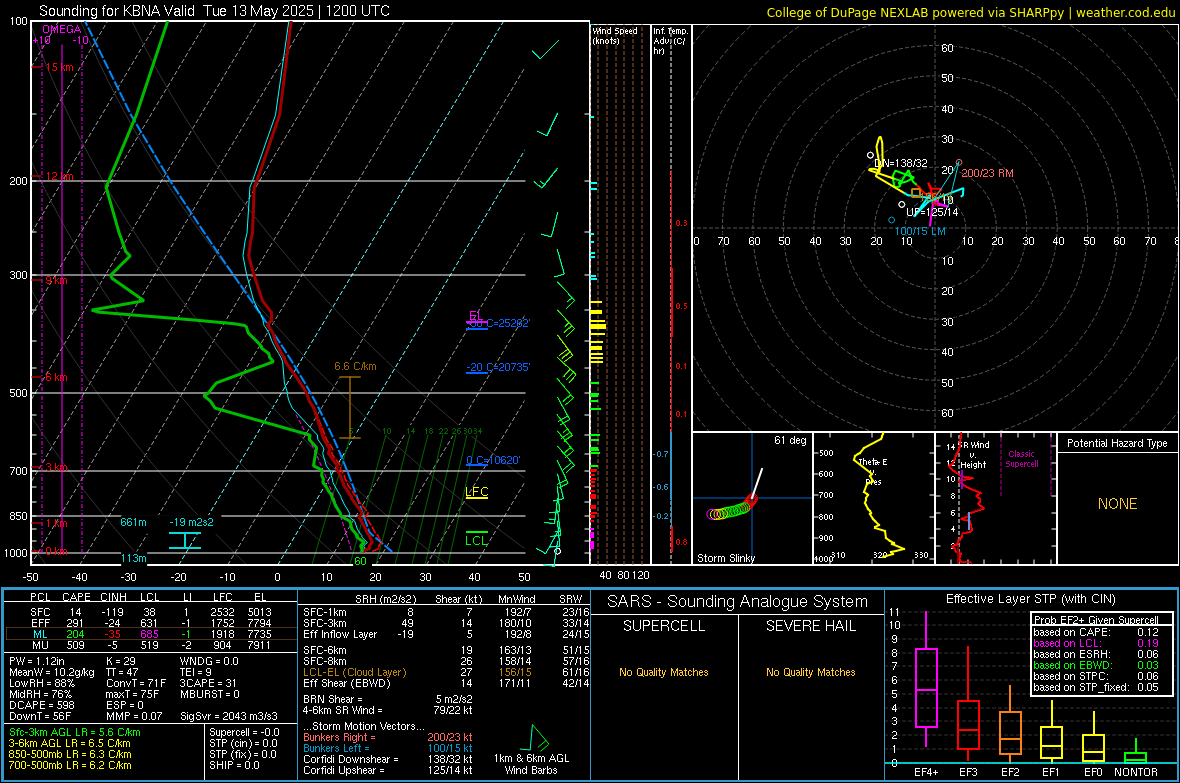Click the SUPERCELL column heading
This screenshot has height=783, width=1180.
pyautogui.click(x=664, y=626)
